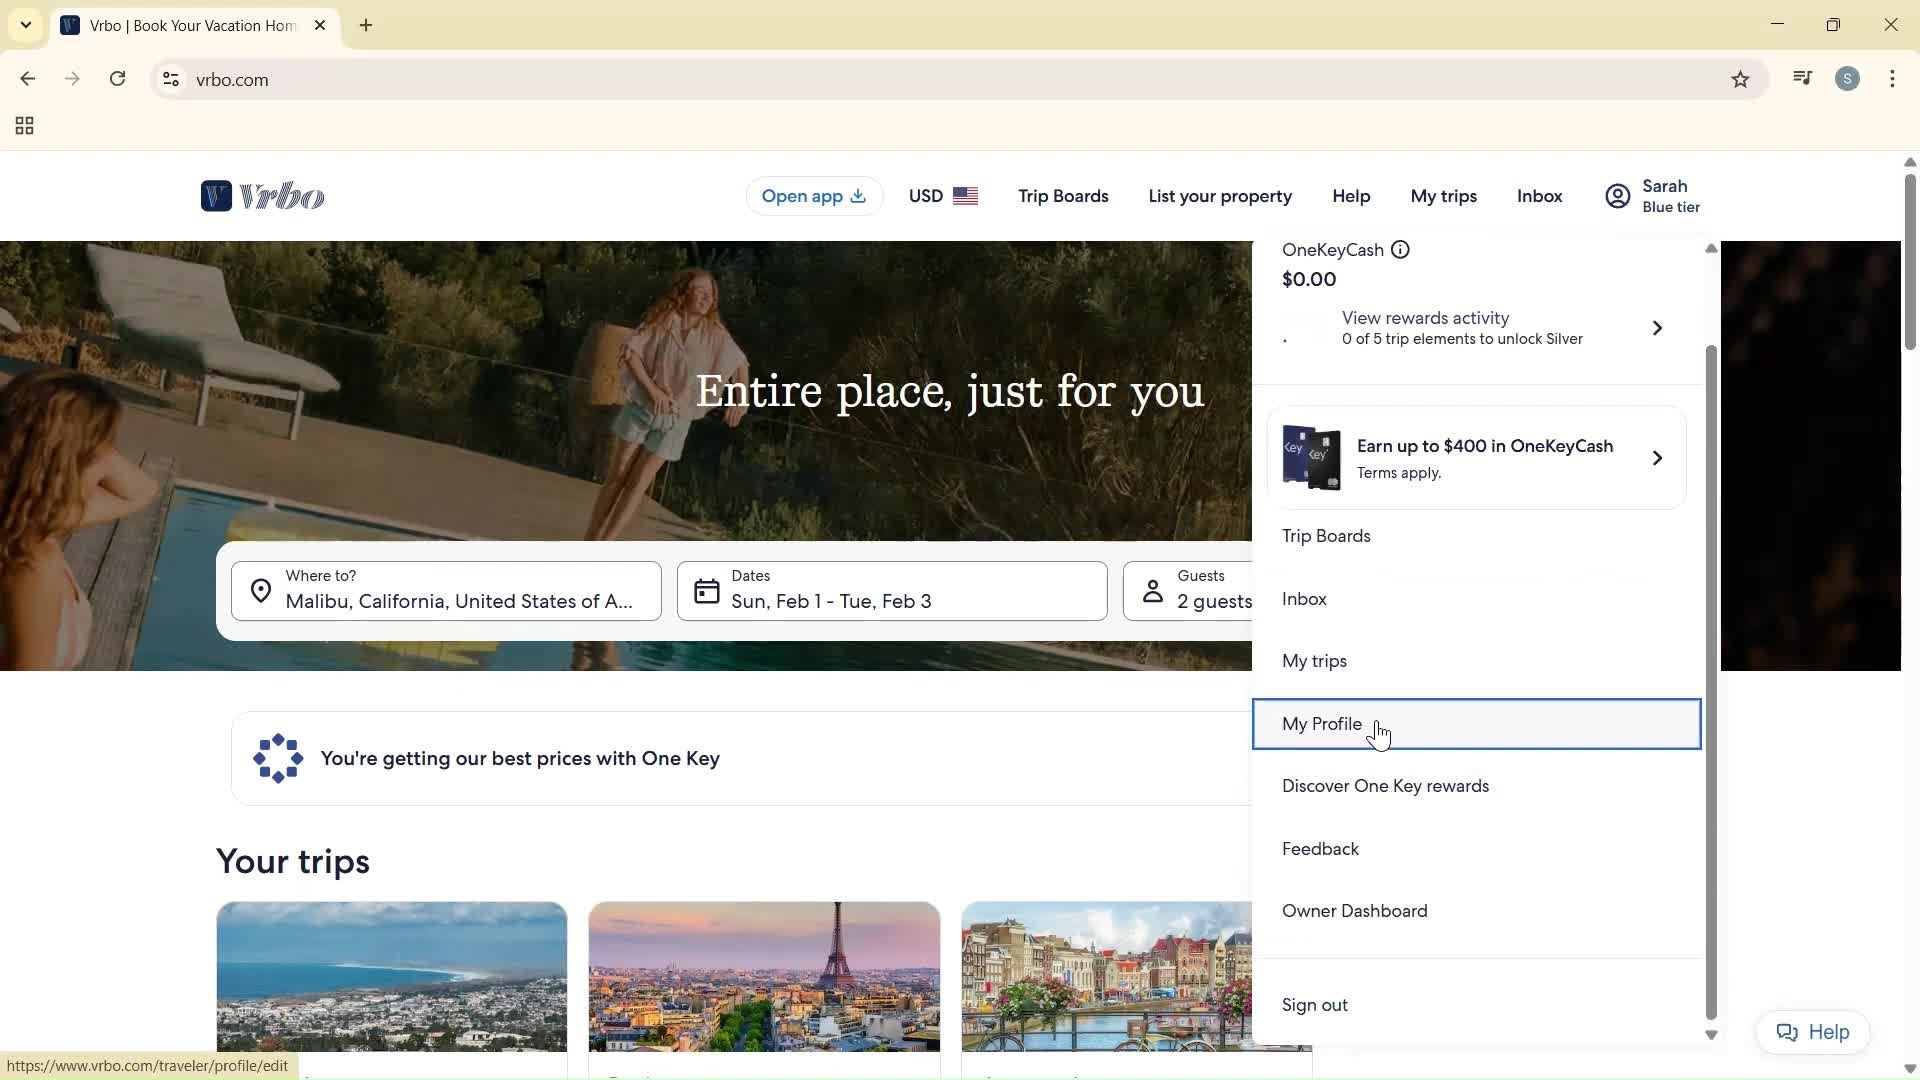Choose Sign out from account menu
This screenshot has height=1080, width=1920.
tap(1314, 1005)
